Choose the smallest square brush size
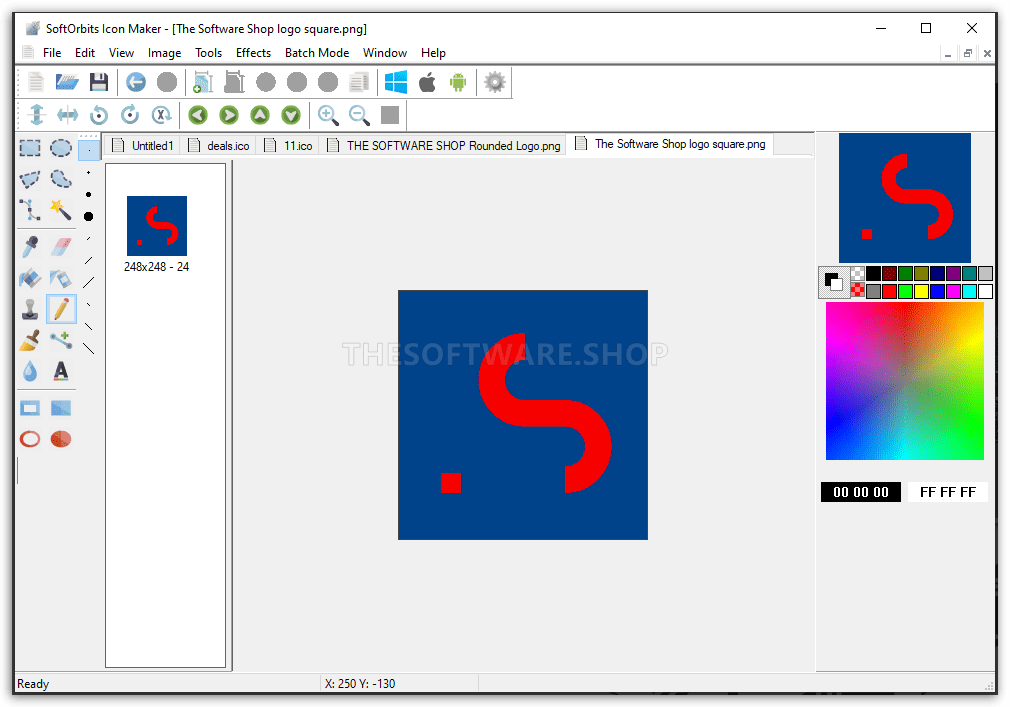Viewport: 1010px width, 707px height. click(89, 150)
